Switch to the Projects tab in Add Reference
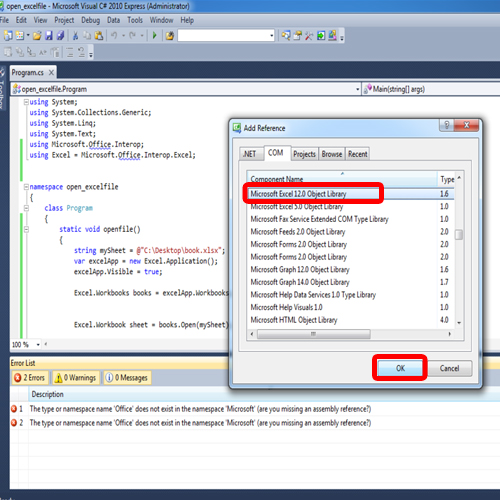The width and height of the screenshot is (500, 500). click(x=304, y=154)
